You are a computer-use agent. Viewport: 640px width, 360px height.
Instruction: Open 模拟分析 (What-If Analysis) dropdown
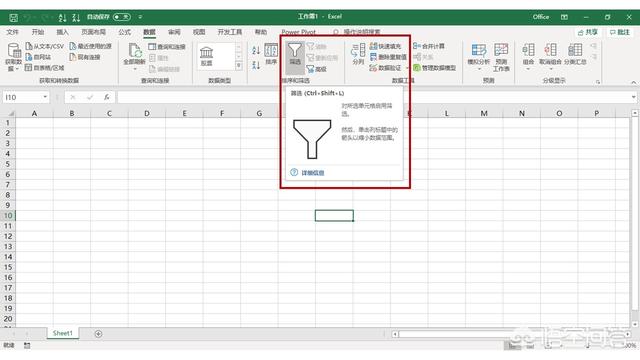pyautogui.click(x=478, y=57)
